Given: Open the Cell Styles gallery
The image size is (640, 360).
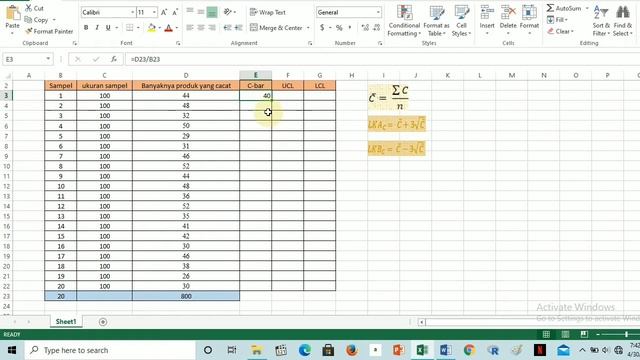Looking at the screenshot, I should tap(461, 21).
